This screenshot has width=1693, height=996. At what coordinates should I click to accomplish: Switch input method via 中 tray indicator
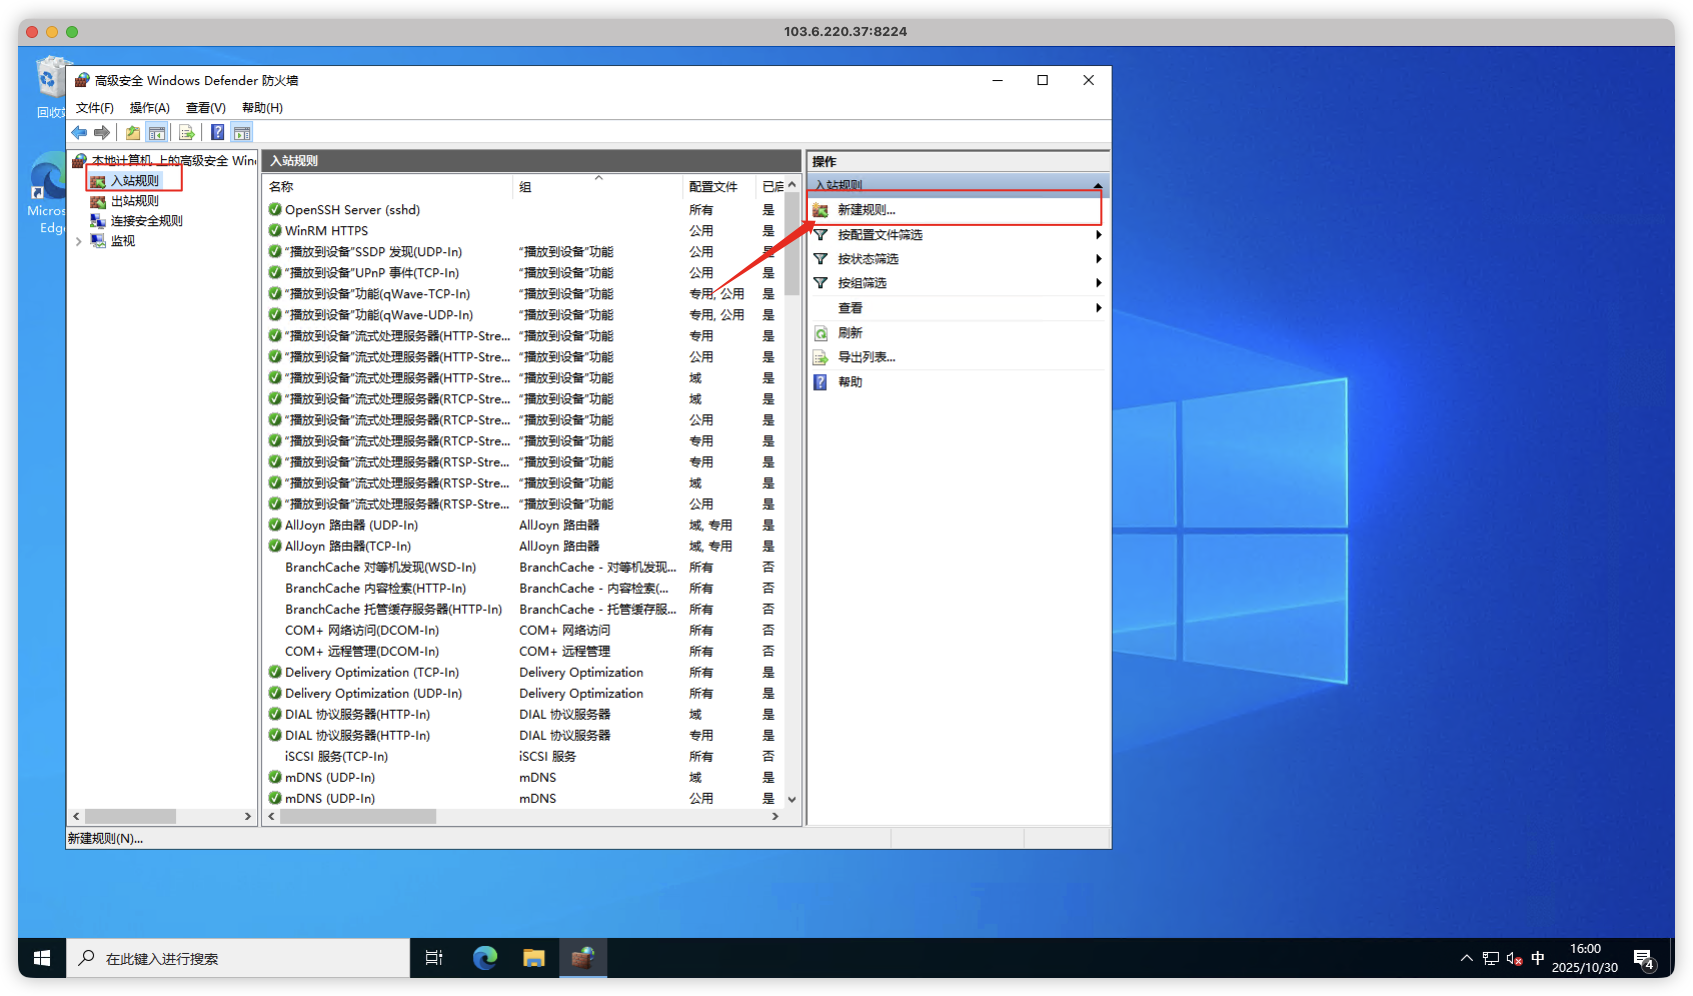[1538, 958]
